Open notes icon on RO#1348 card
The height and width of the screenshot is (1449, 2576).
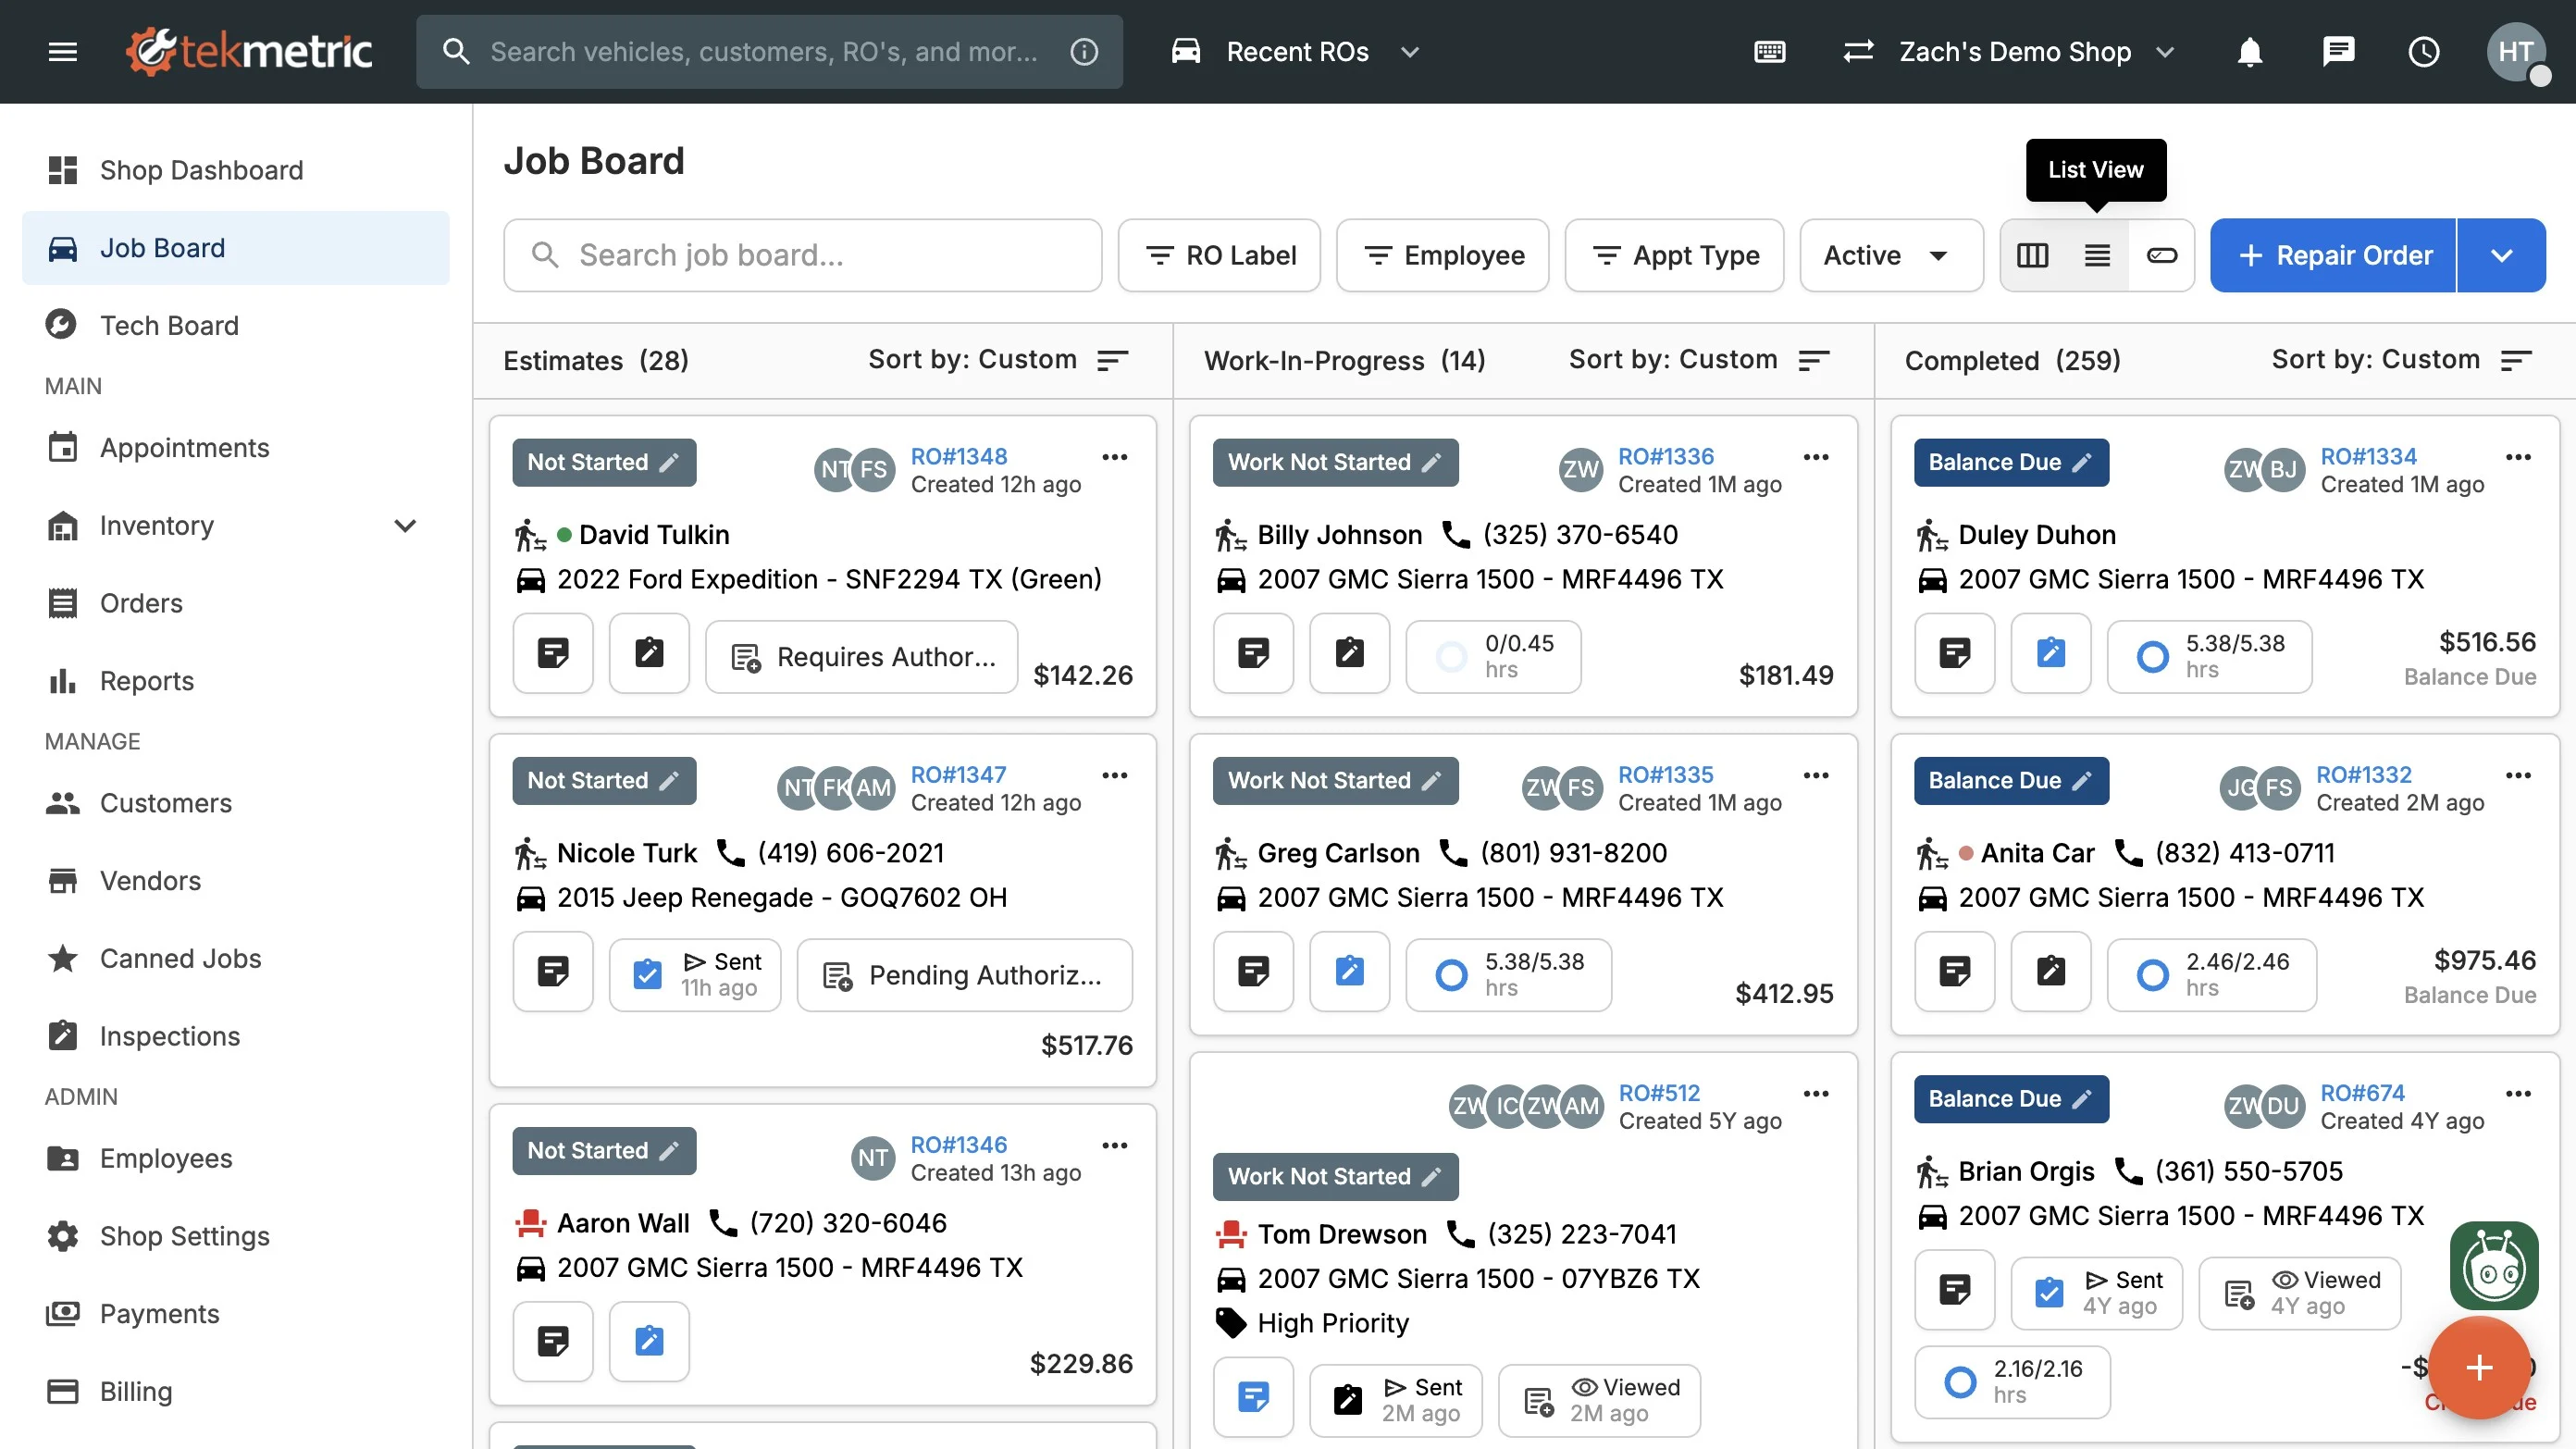click(x=553, y=654)
